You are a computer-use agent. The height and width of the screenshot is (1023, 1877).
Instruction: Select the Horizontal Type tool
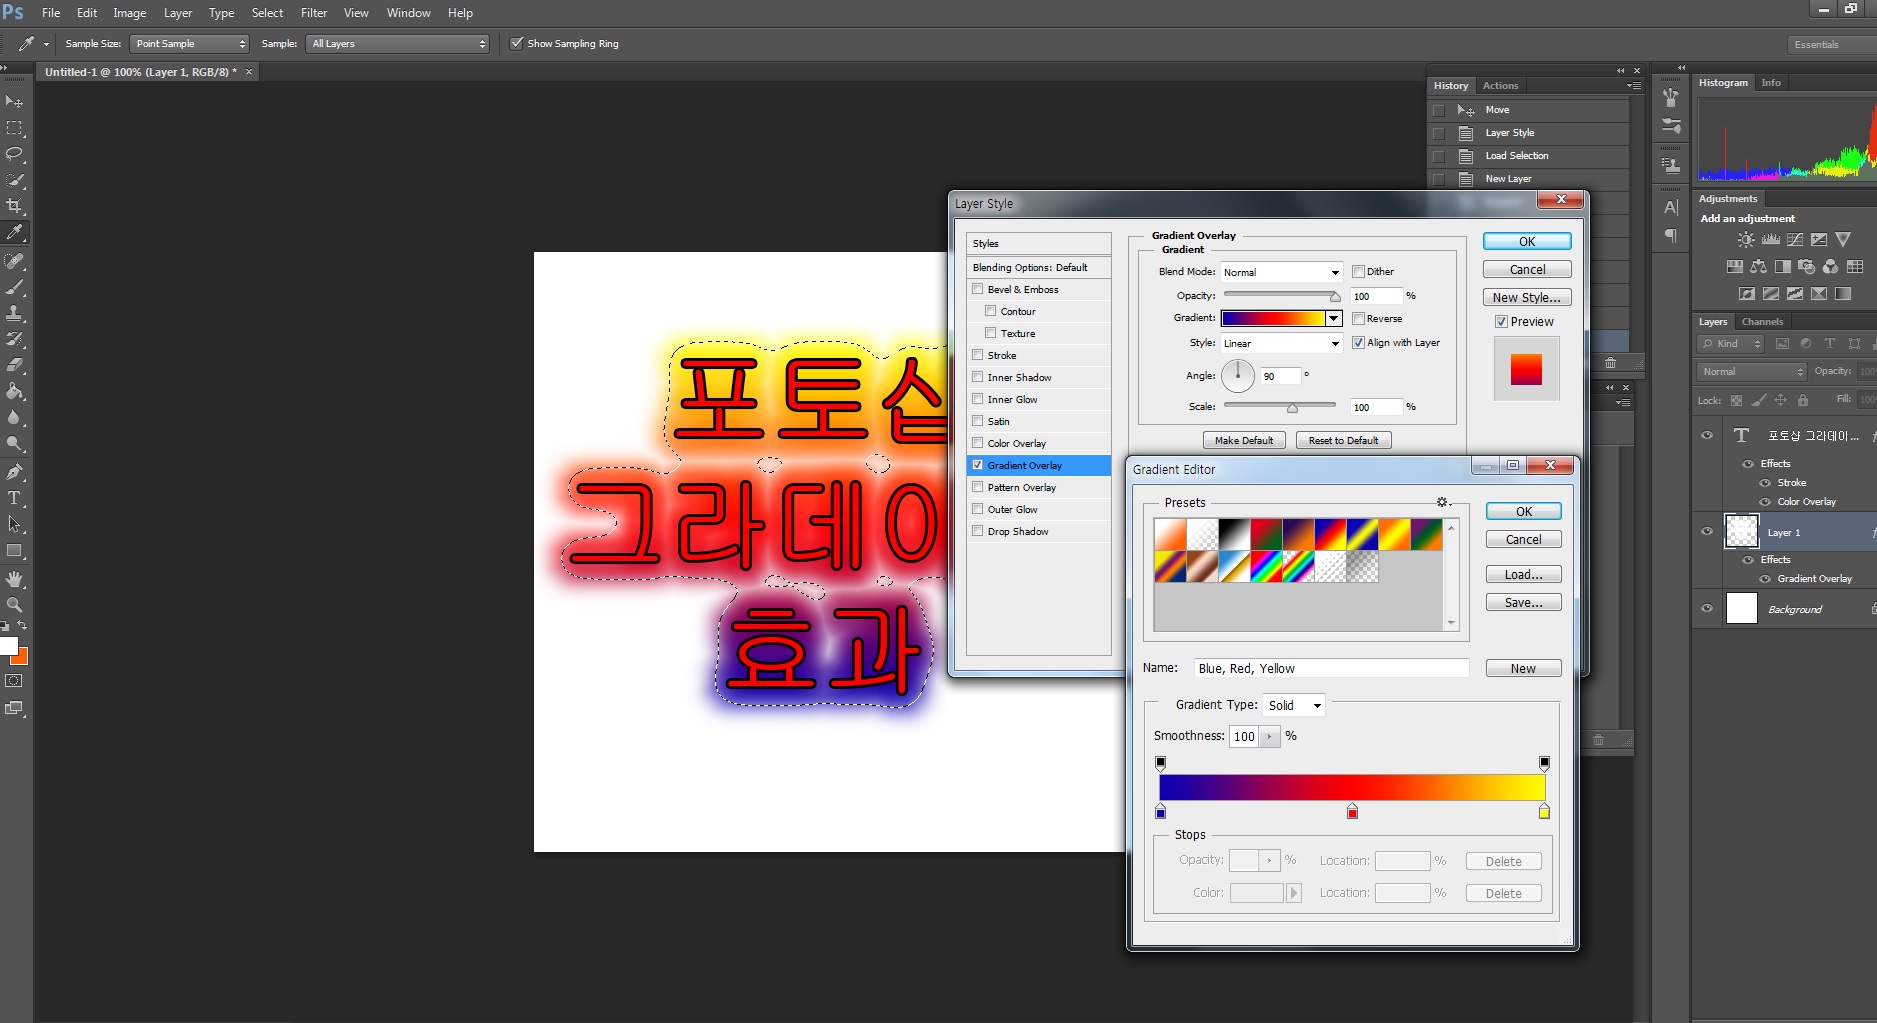14,498
